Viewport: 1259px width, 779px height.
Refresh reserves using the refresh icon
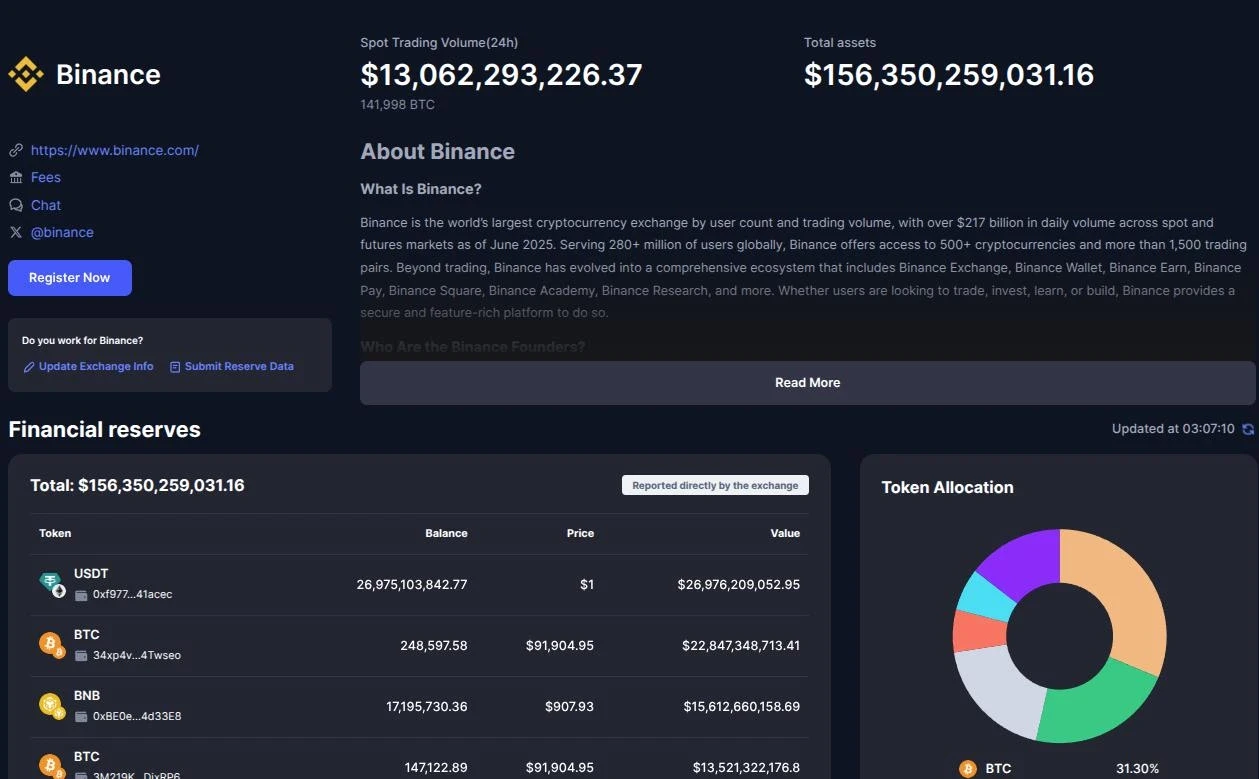tap(1247, 428)
